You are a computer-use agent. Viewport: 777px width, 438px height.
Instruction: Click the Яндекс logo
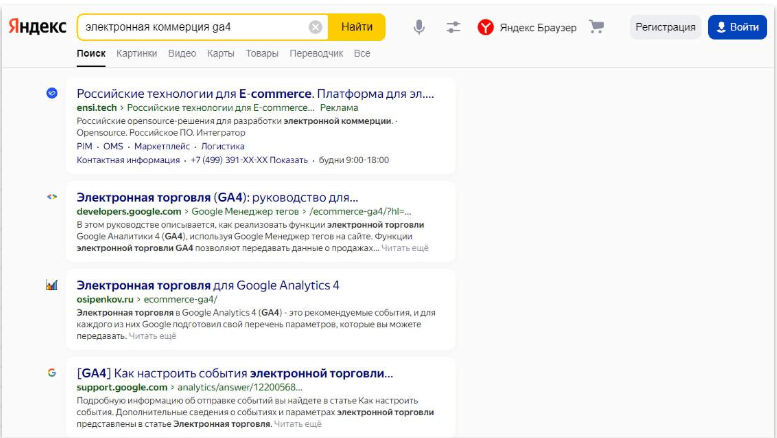(37, 27)
